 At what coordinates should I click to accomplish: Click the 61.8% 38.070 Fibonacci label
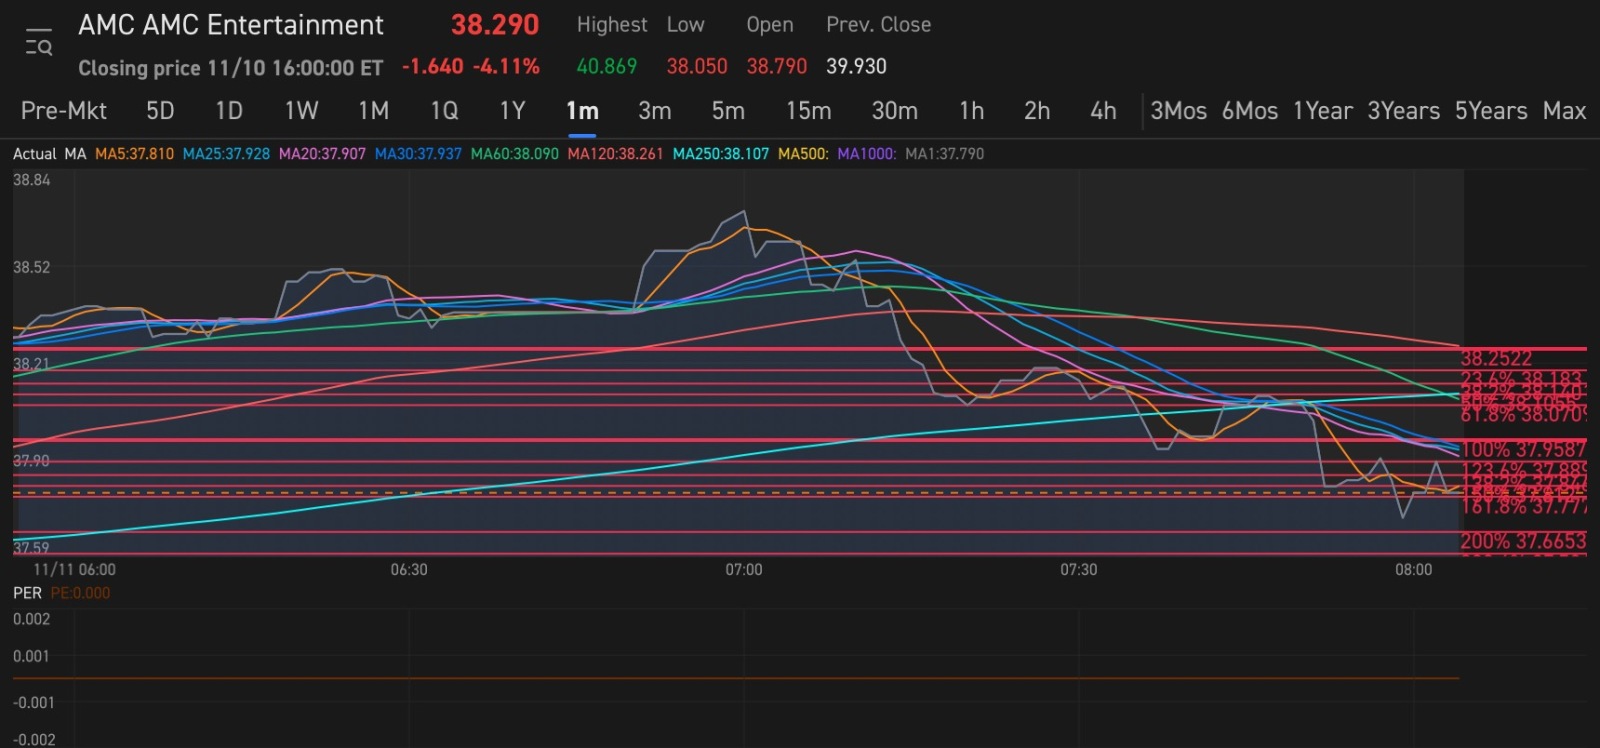coord(1524,413)
